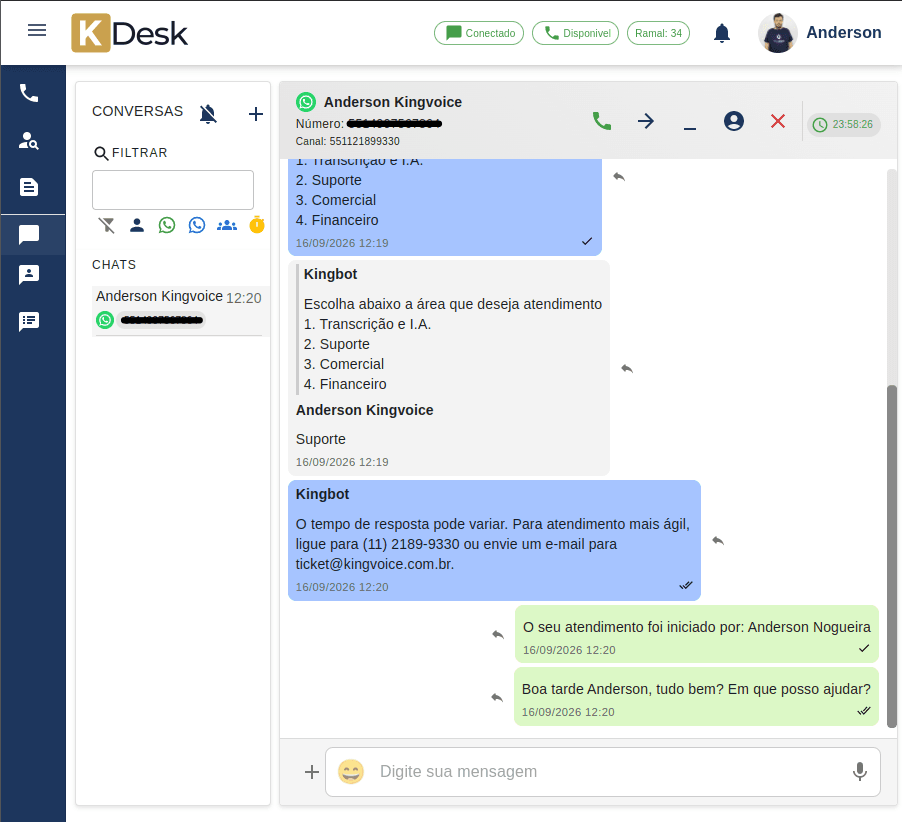
Task: Reply to the Boa tarde Anderson message
Action: [497, 697]
